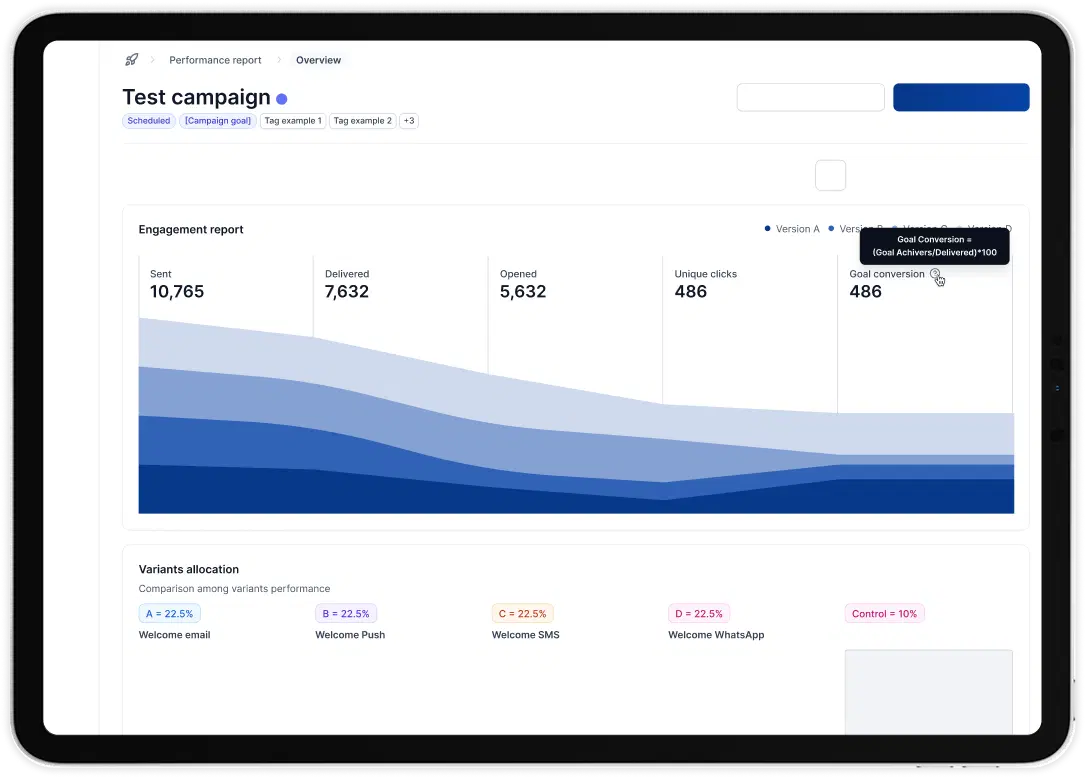Select the Tag example 2 chip

point(363,121)
